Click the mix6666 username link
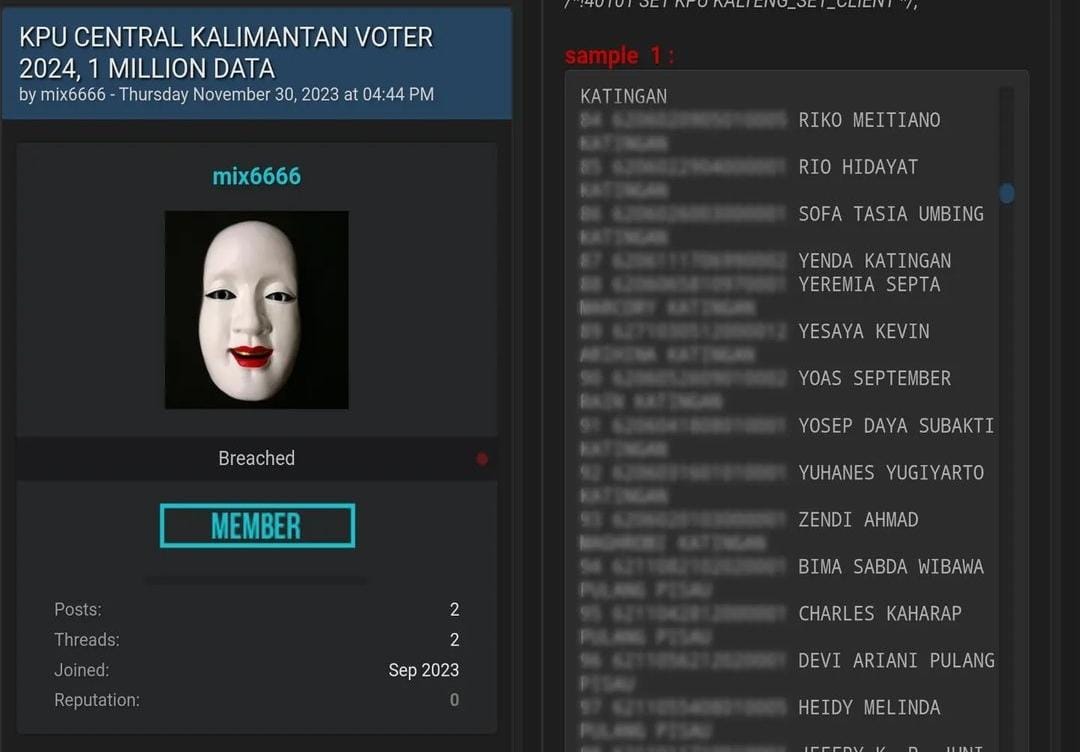1080x752 pixels. [x=256, y=176]
